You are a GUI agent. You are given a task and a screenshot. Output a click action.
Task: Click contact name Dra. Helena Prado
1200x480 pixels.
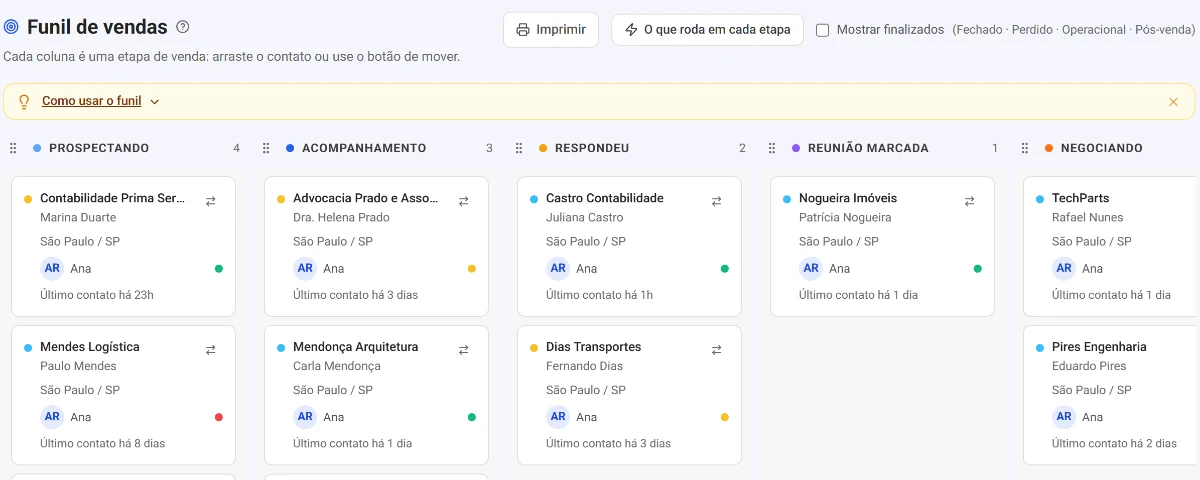pos(341,217)
